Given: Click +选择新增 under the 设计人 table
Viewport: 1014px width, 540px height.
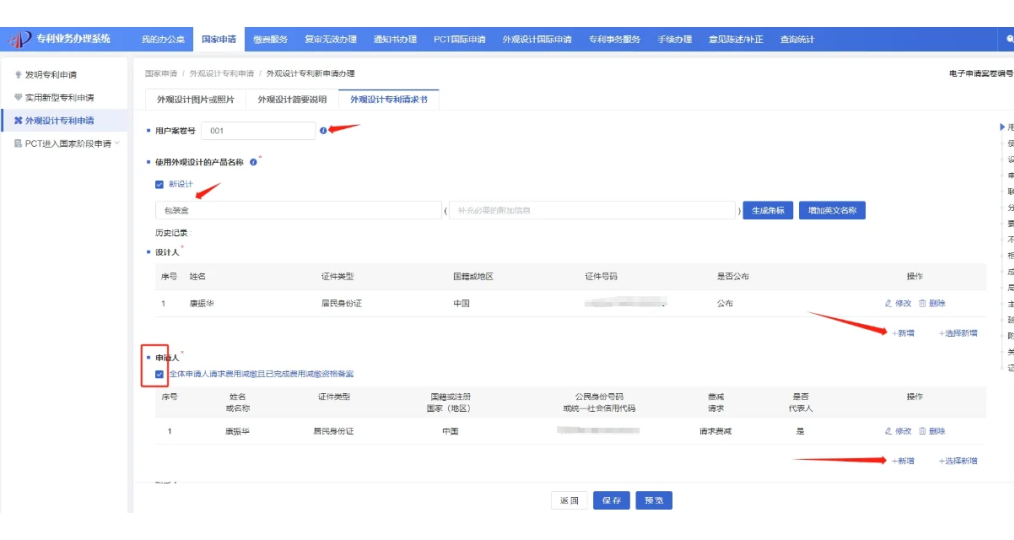Looking at the screenshot, I should tap(958, 334).
